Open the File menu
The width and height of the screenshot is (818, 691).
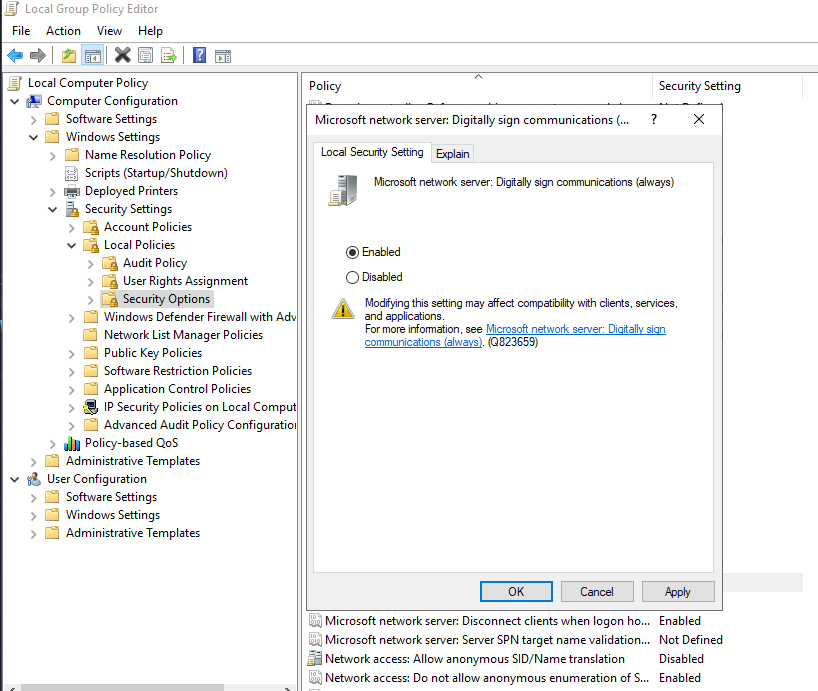21,31
